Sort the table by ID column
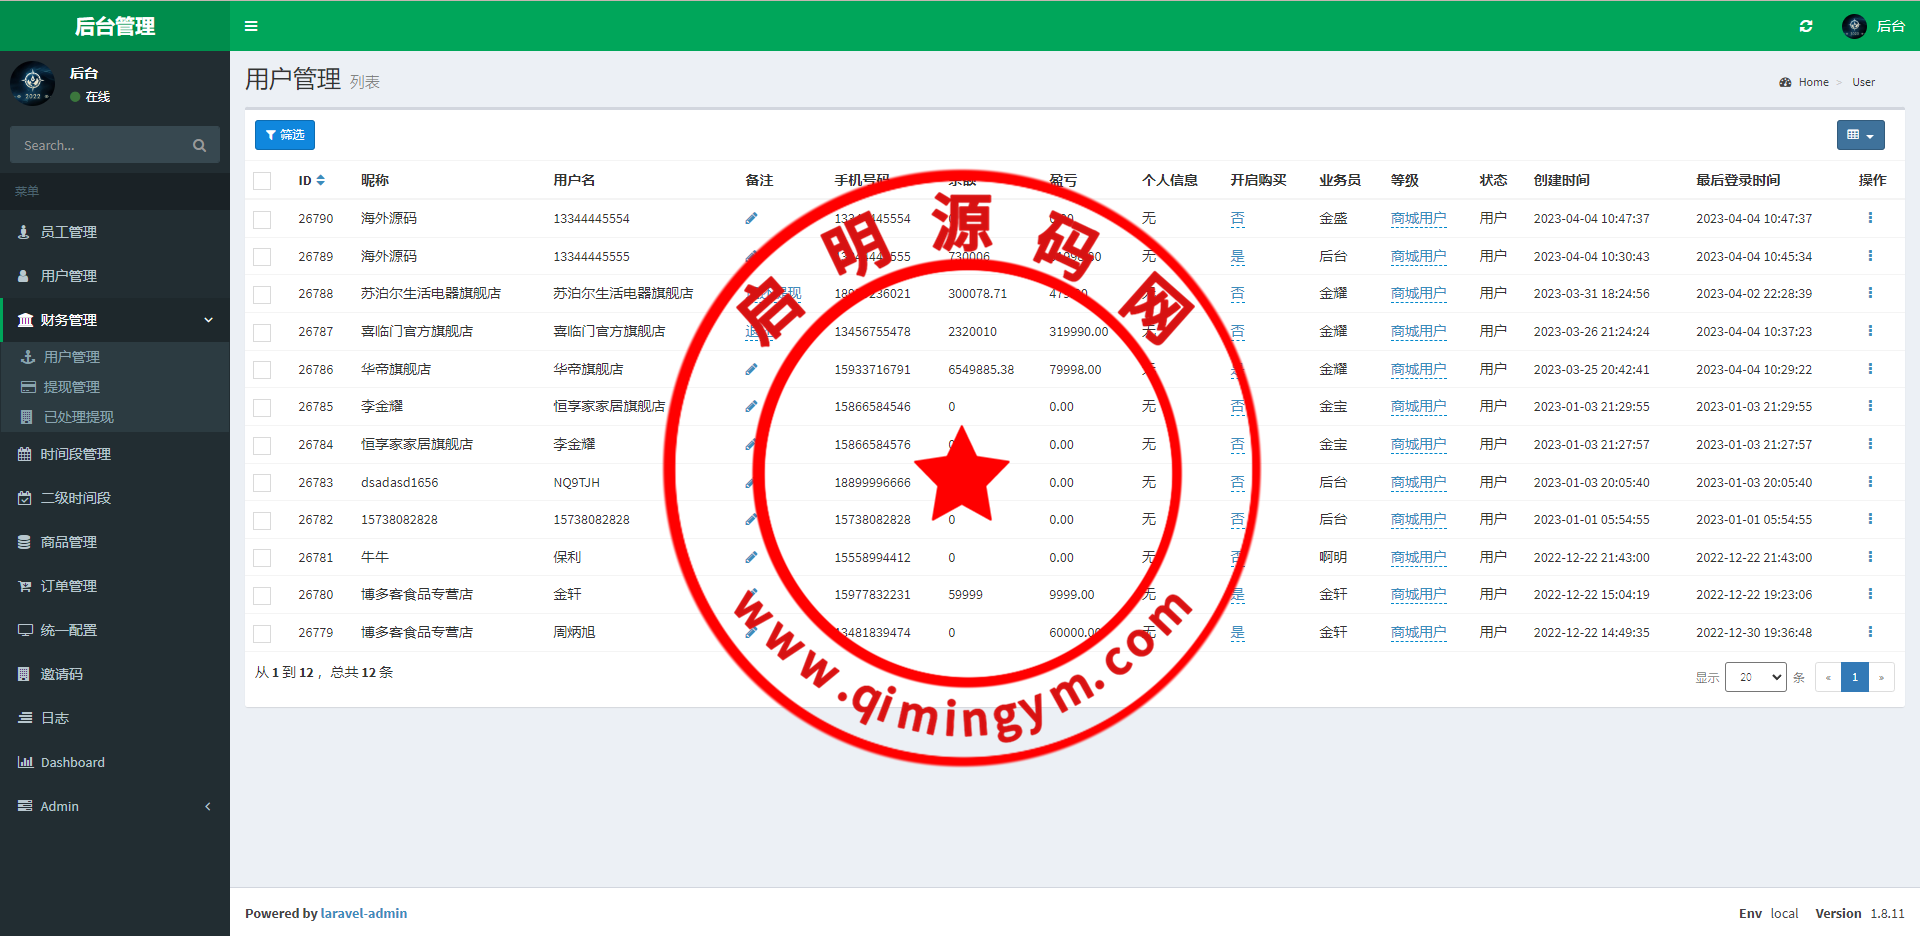The width and height of the screenshot is (1920, 936). point(320,181)
